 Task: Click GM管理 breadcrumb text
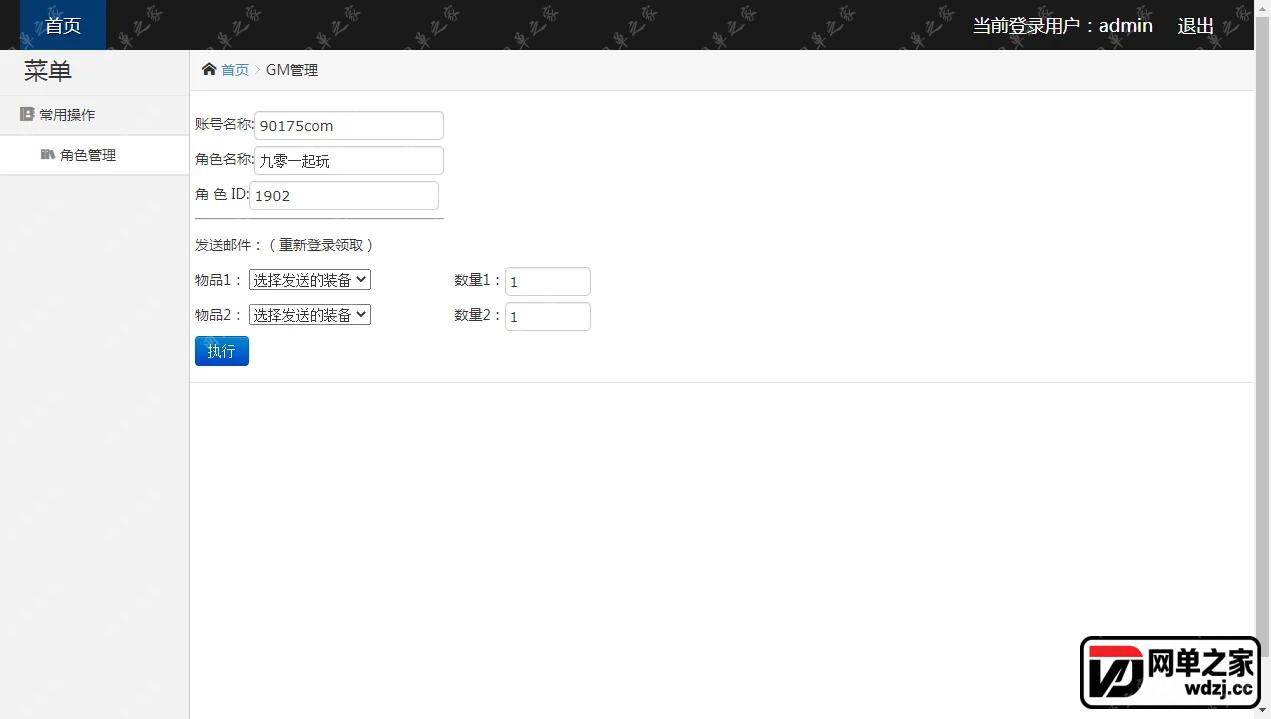pyautogui.click(x=292, y=70)
